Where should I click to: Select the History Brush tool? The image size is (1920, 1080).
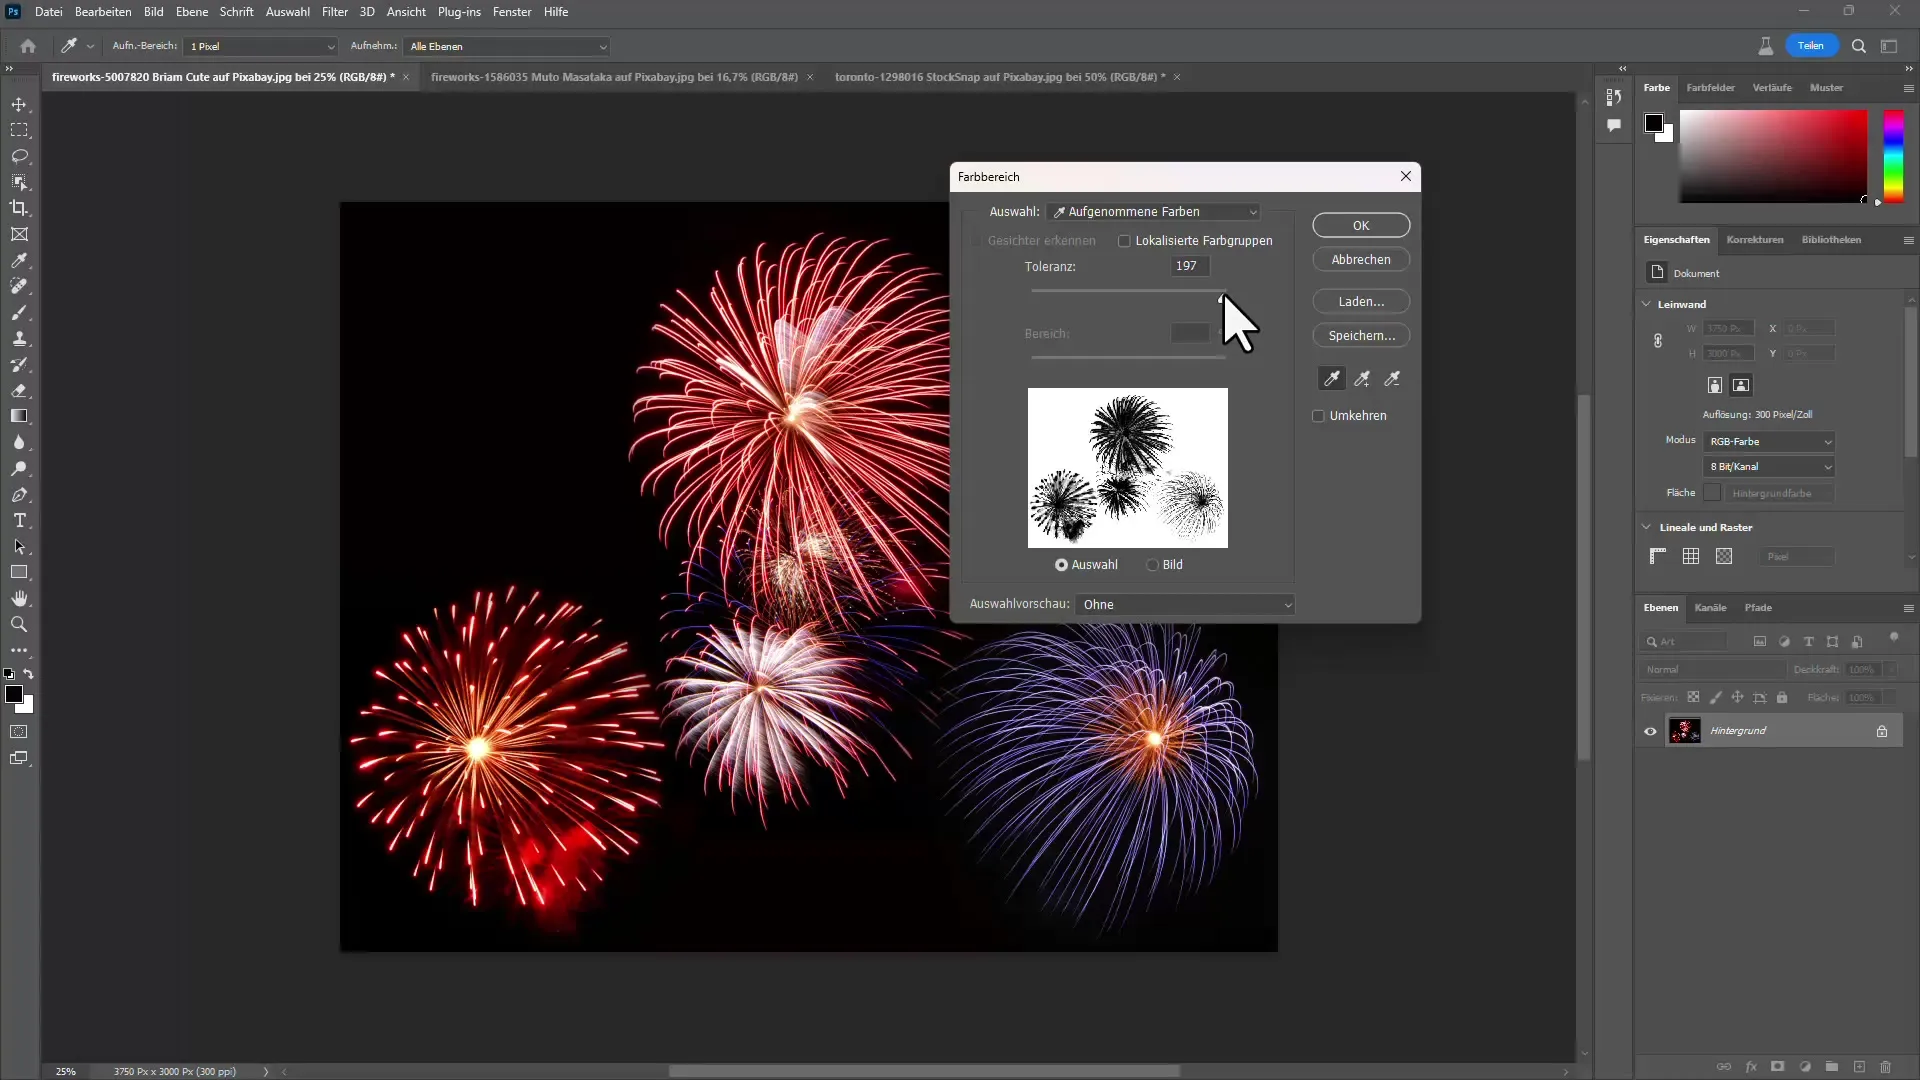click(x=19, y=364)
